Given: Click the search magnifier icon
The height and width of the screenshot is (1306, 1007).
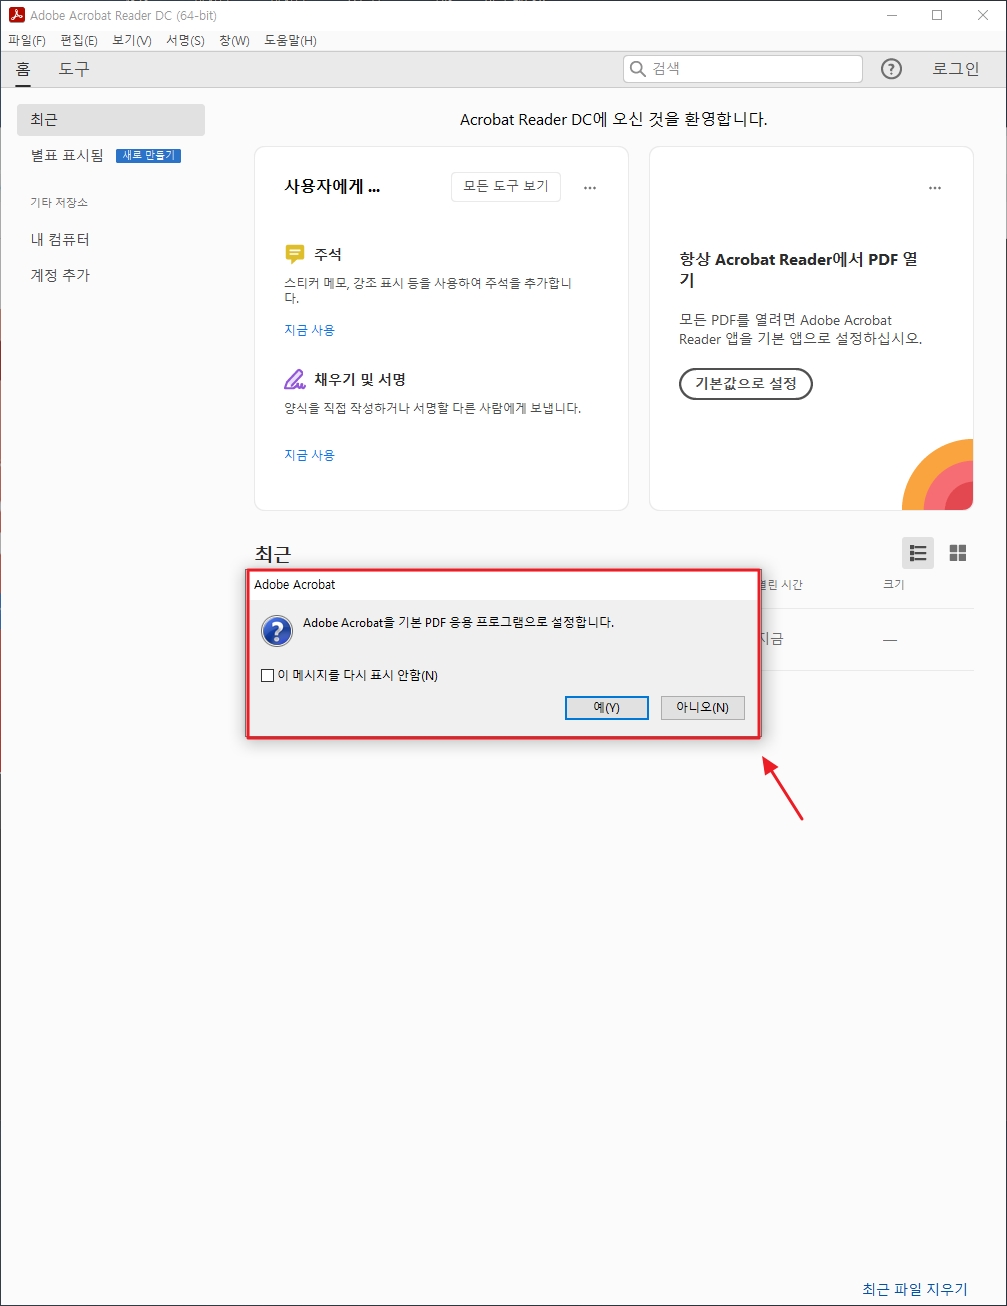Looking at the screenshot, I should (637, 69).
